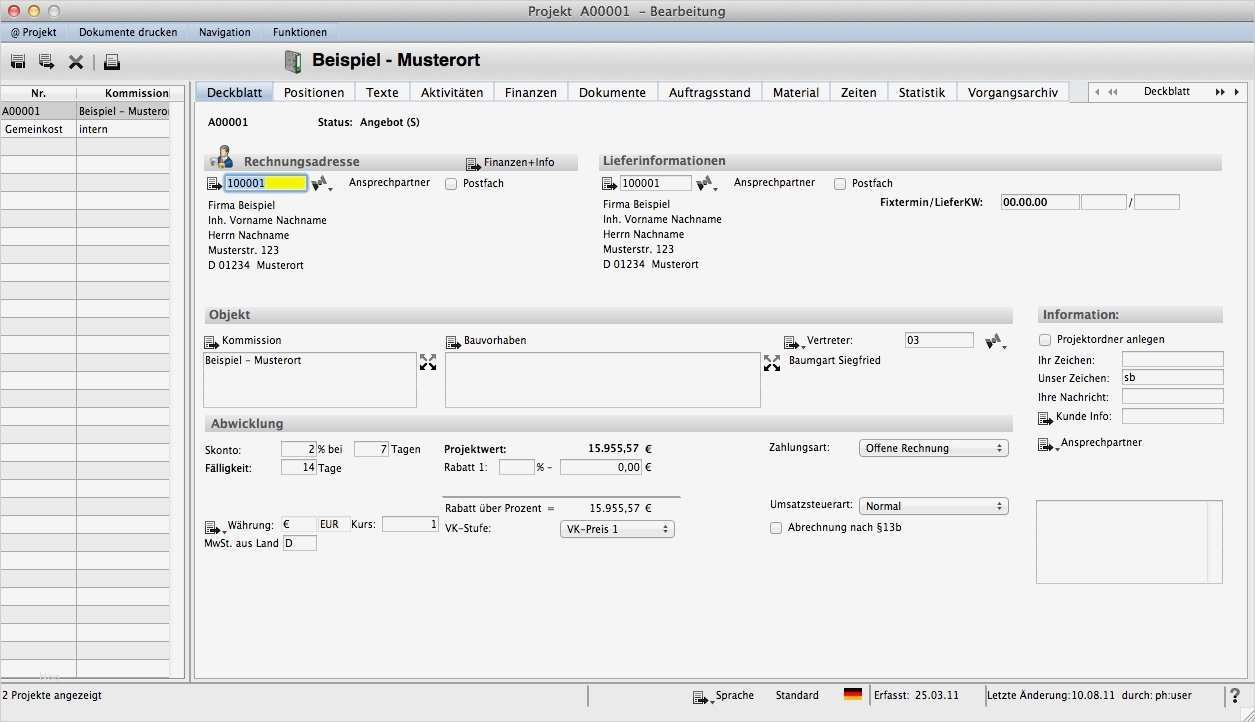Screen dimensions: 1255x722
Task: Open the Finanzen+Info list icon
Action: point(473,163)
